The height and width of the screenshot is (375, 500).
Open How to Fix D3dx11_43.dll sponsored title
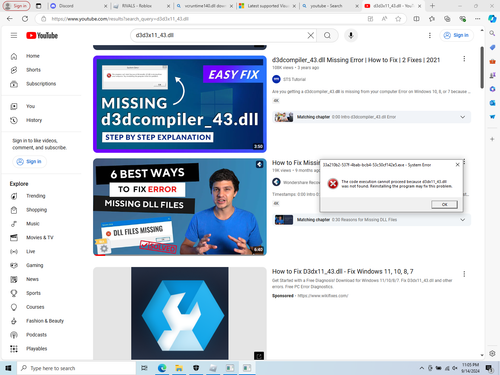342,272
